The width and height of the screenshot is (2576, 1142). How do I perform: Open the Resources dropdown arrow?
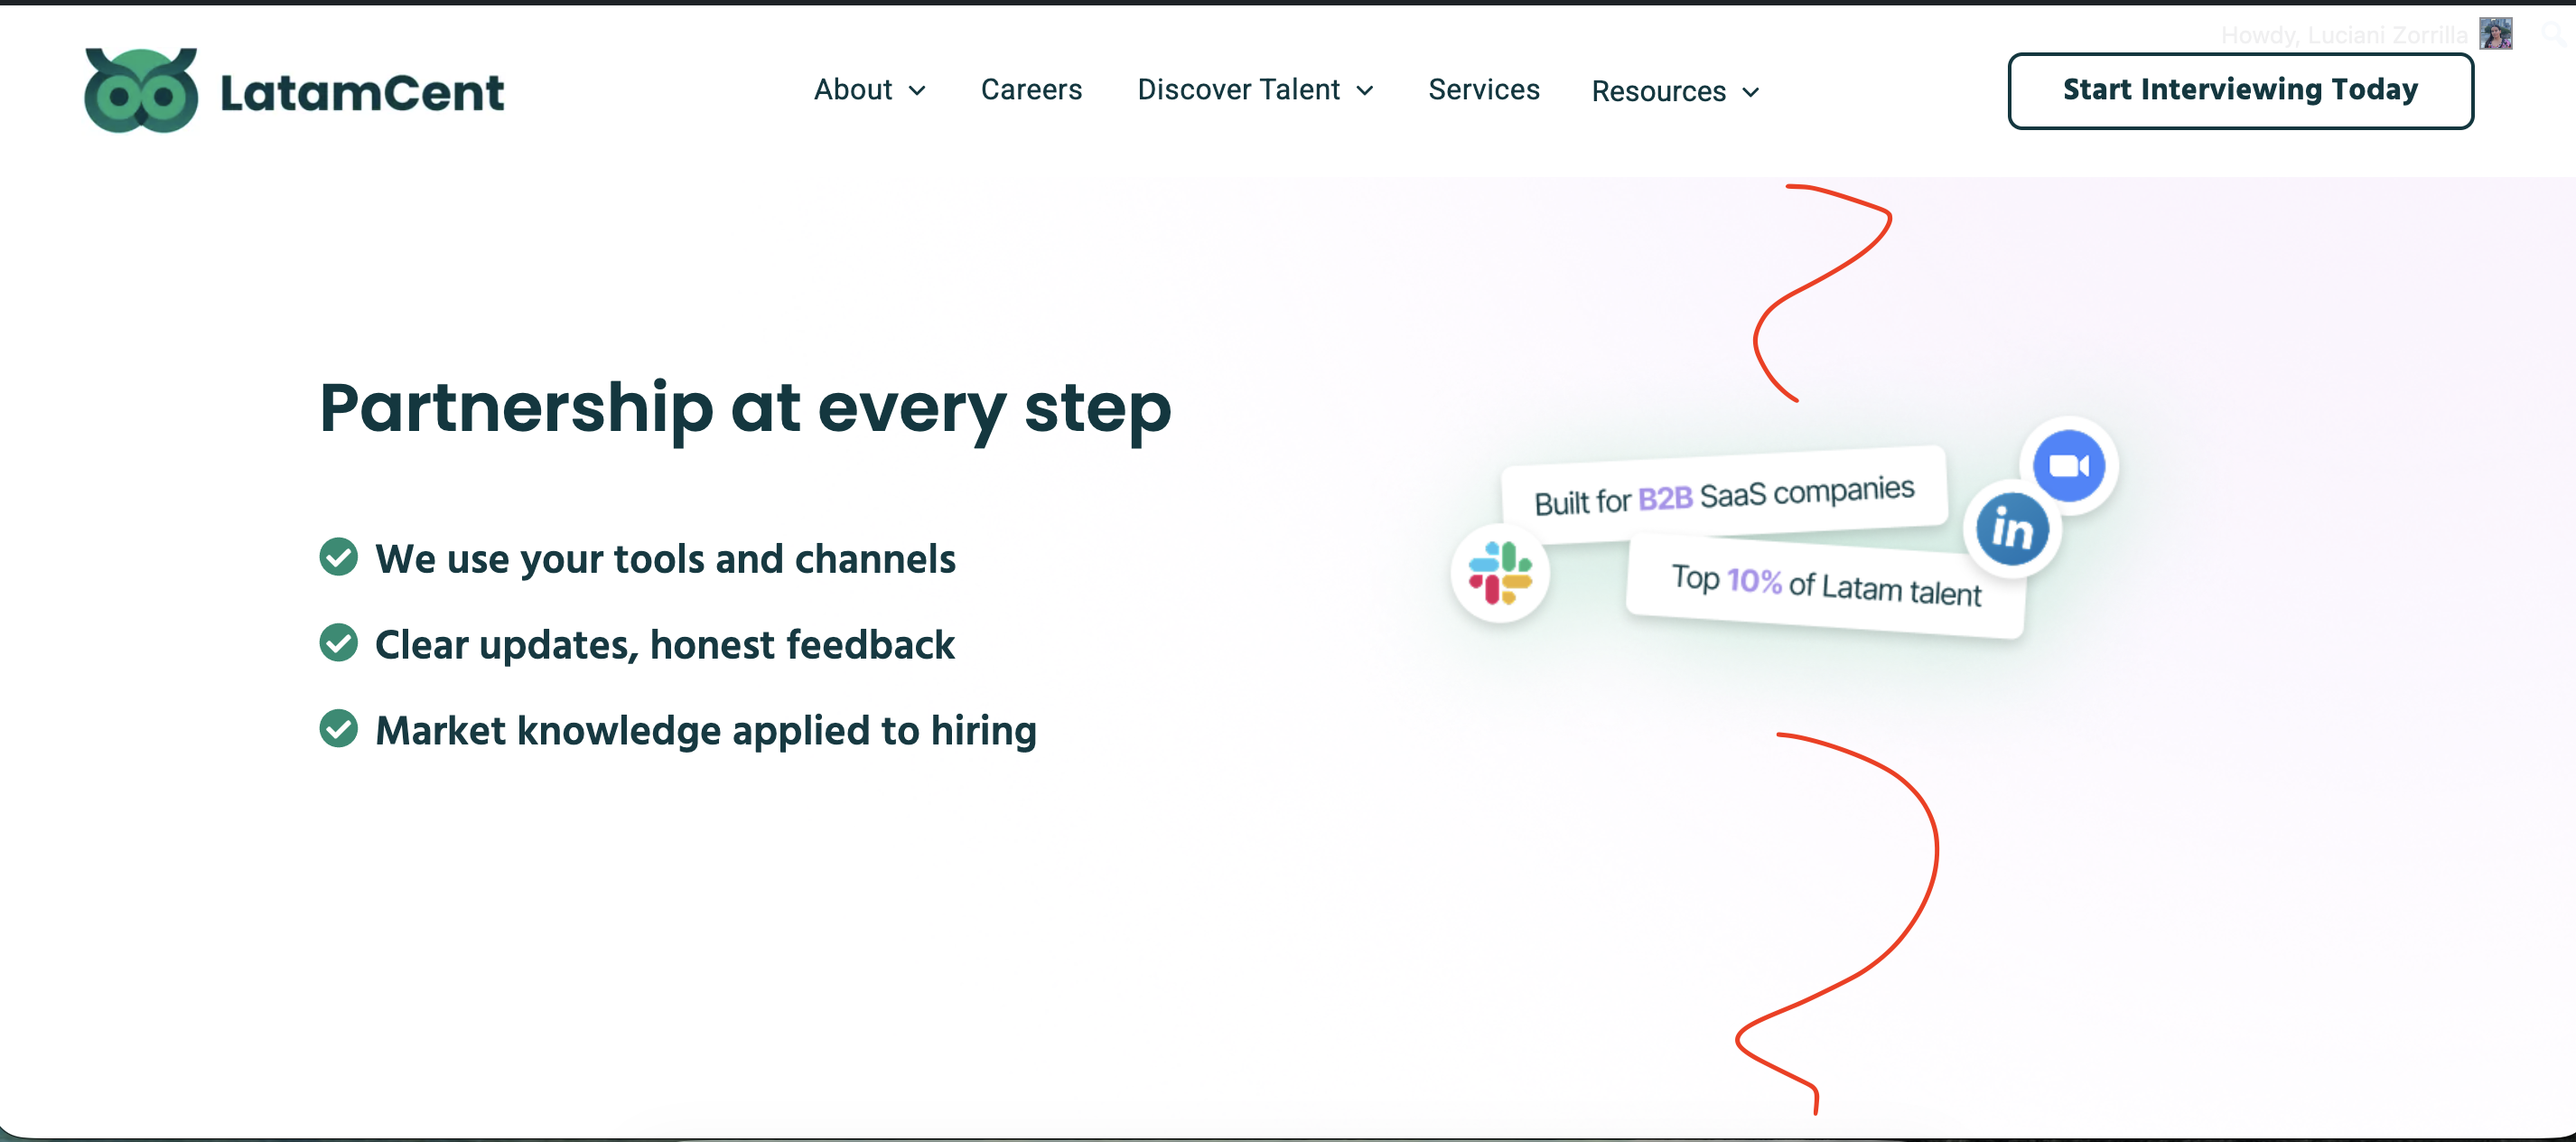point(1750,92)
